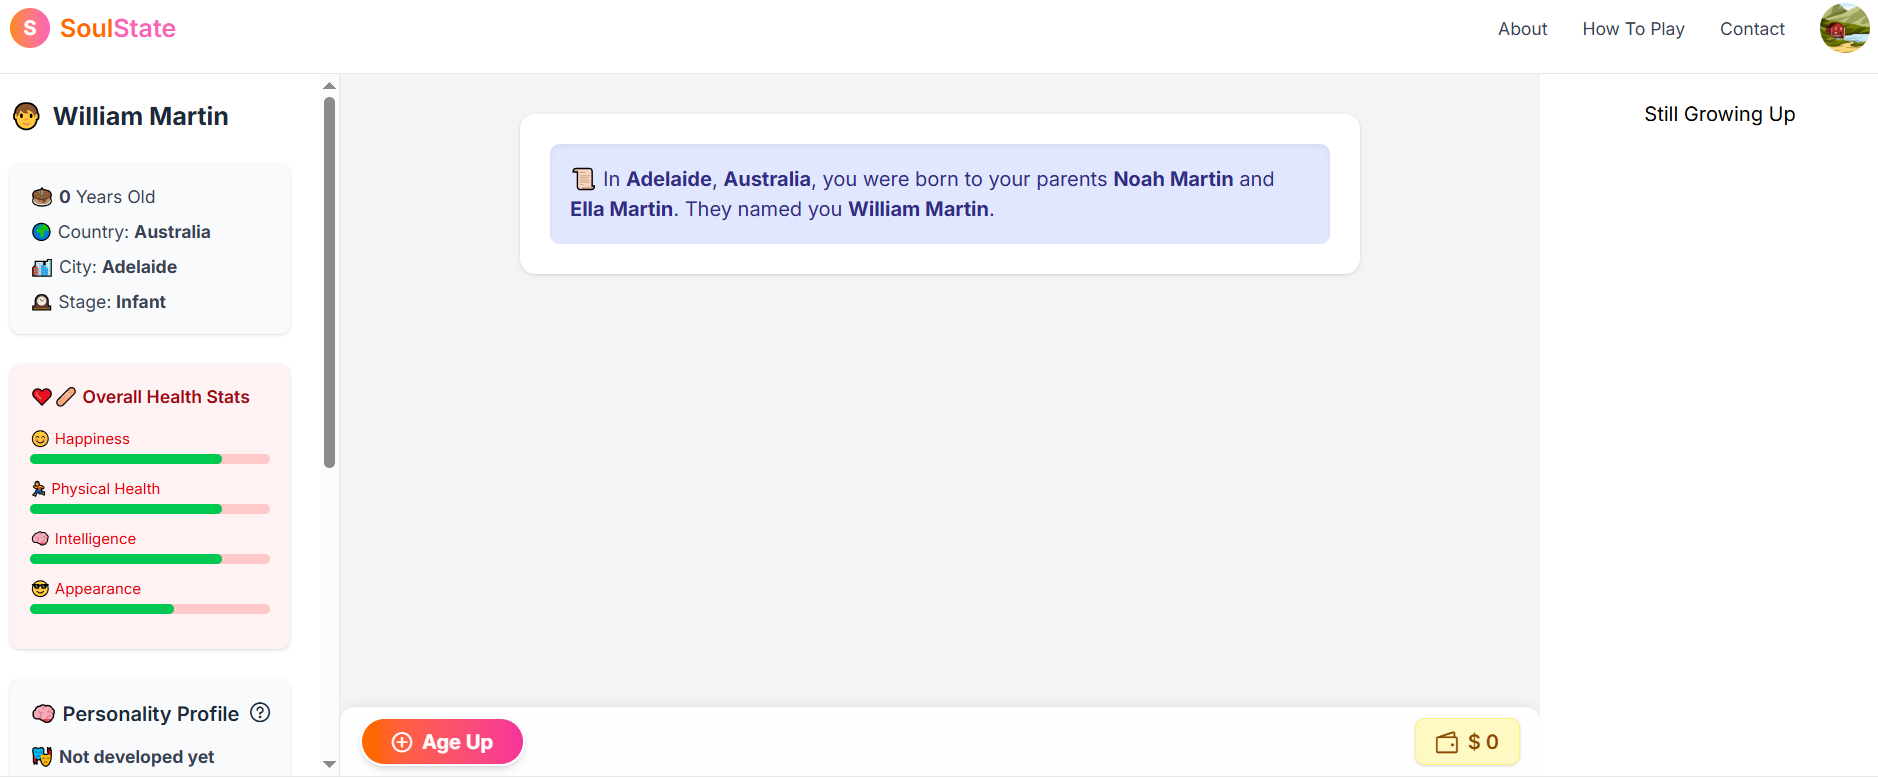Click the SoulState brand name link
The height and width of the screenshot is (778, 1878).
point(118,28)
